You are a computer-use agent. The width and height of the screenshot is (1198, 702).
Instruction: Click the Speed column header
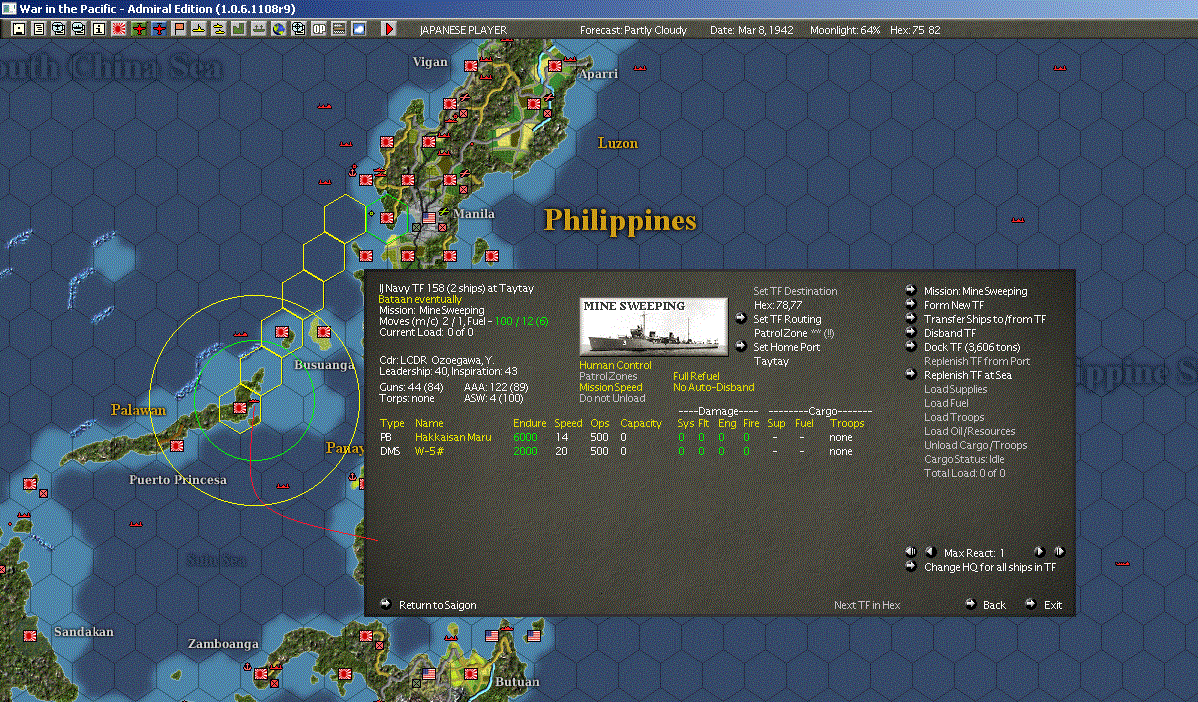[x=568, y=423]
